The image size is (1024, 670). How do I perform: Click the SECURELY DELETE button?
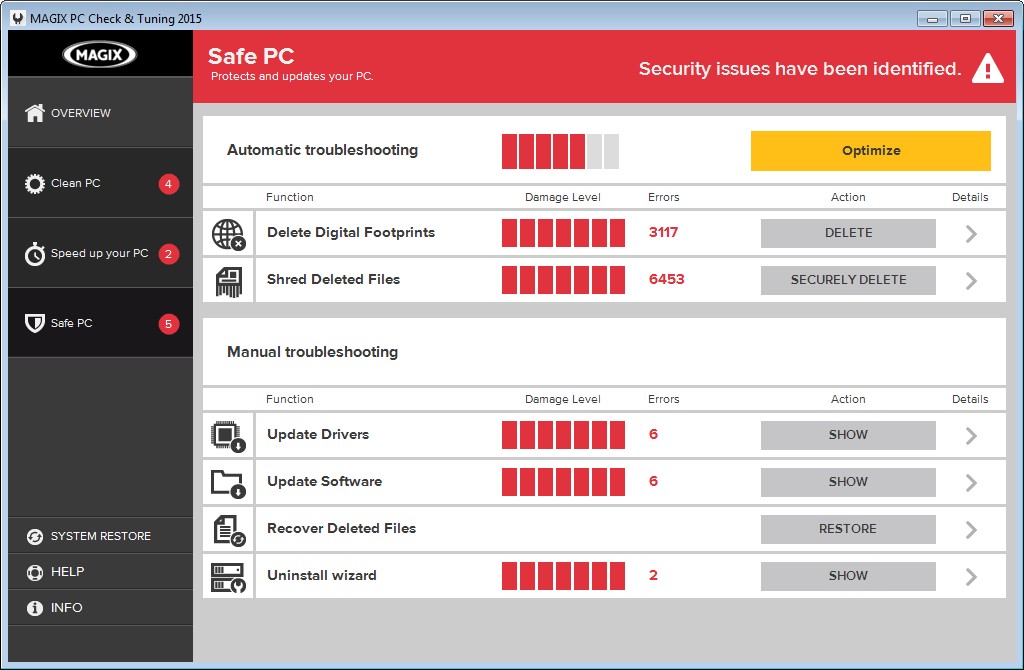point(848,280)
